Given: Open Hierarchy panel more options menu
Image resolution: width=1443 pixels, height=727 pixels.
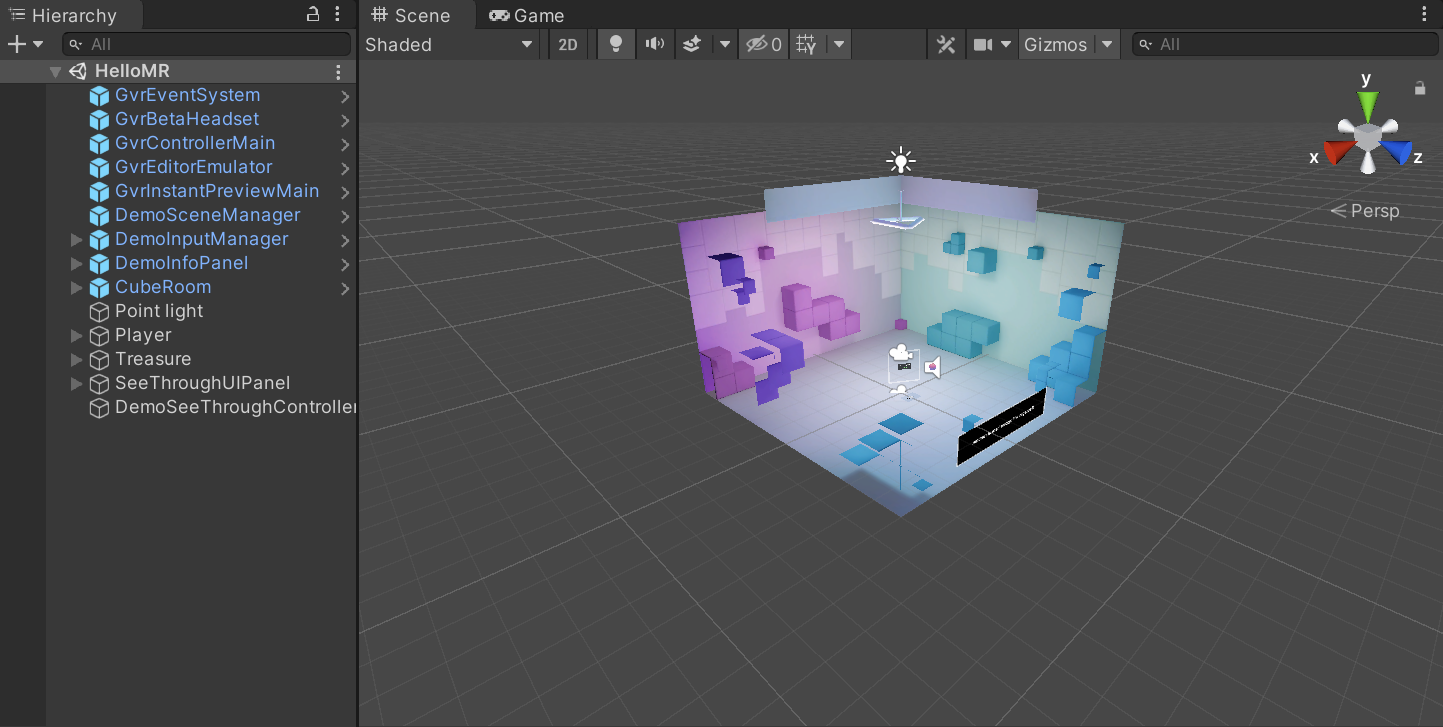Looking at the screenshot, I should coord(337,14).
